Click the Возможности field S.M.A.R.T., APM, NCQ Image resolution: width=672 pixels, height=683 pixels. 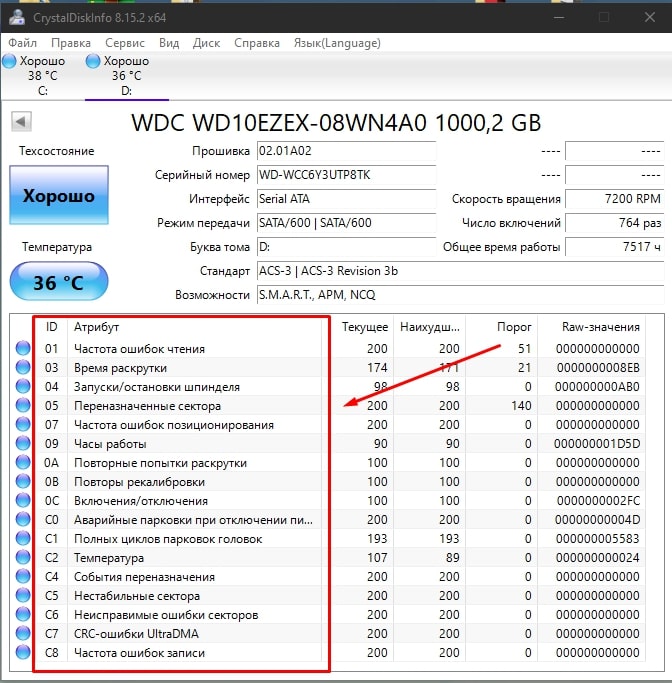click(460, 294)
